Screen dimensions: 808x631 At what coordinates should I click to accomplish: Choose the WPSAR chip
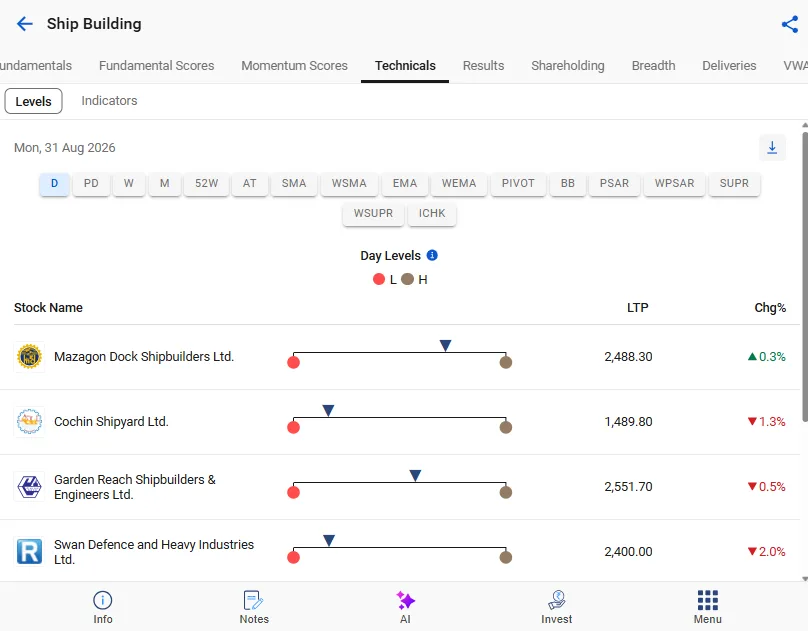tap(675, 183)
